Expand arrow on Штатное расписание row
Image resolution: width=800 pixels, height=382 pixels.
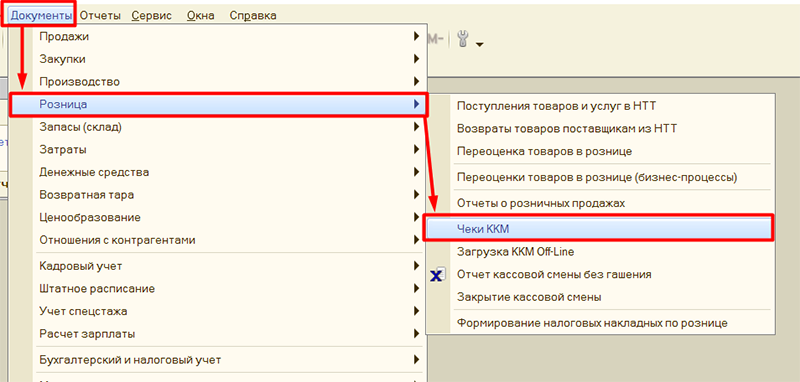417,288
